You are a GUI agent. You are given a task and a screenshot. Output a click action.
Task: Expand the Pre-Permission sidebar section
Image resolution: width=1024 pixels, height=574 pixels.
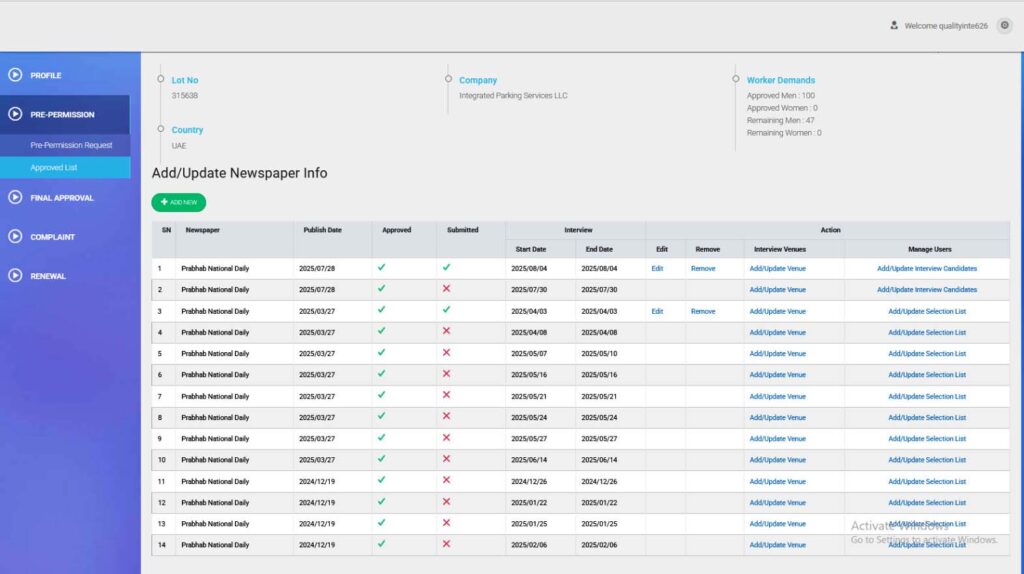click(x=62, y=115)
